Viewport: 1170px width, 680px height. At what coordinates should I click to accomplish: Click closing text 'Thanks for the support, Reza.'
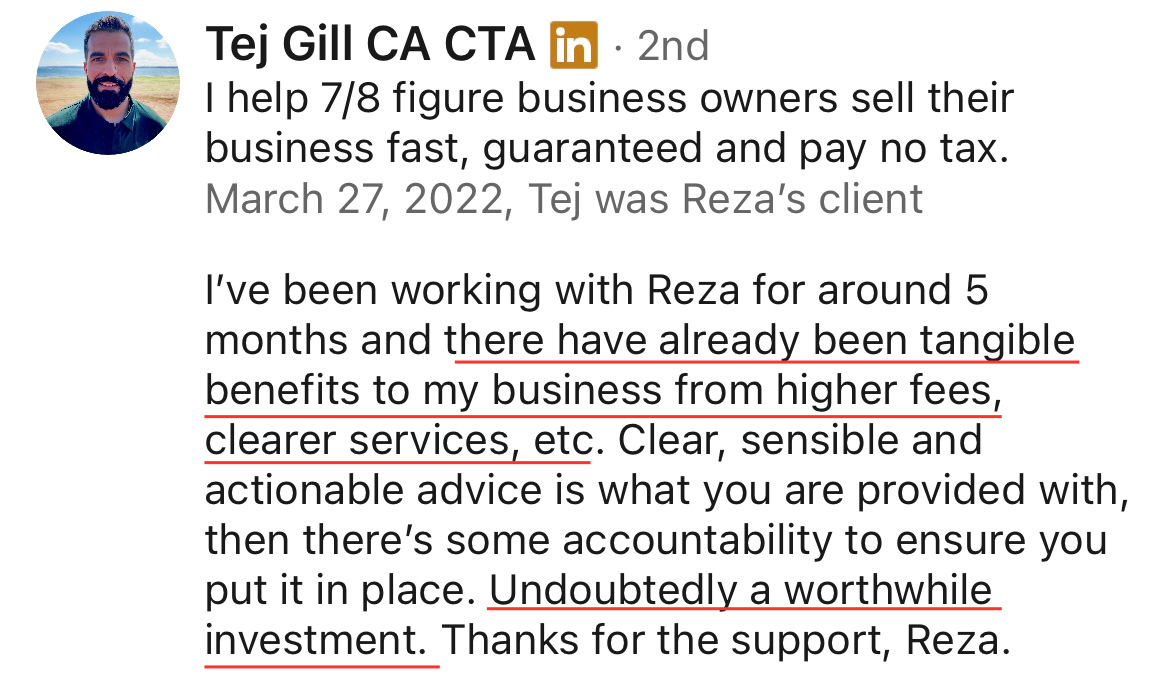tap(725, 640)
